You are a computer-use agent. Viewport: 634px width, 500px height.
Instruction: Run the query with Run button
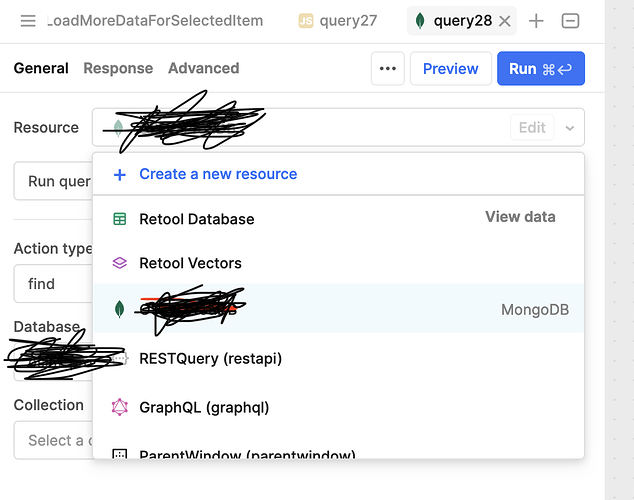click(541, 68)
